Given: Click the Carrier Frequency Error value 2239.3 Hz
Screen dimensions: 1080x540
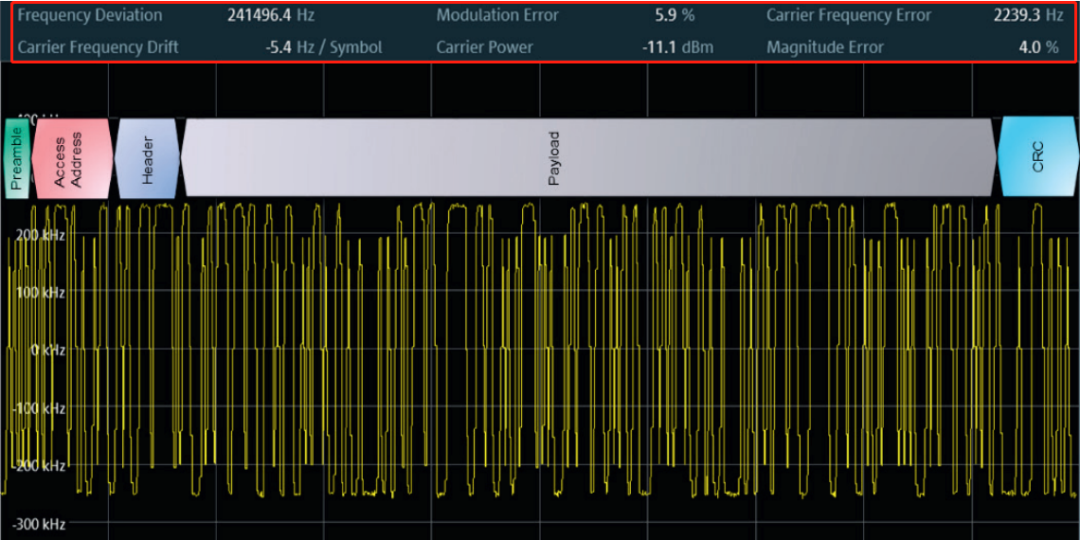Looking at the screenshot, I should (1028, 15).
